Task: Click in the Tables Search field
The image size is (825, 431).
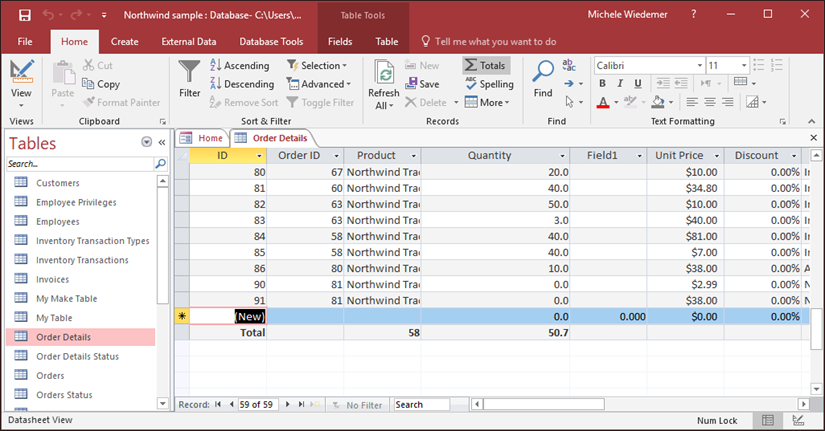Action: click(x=80, y=164)
